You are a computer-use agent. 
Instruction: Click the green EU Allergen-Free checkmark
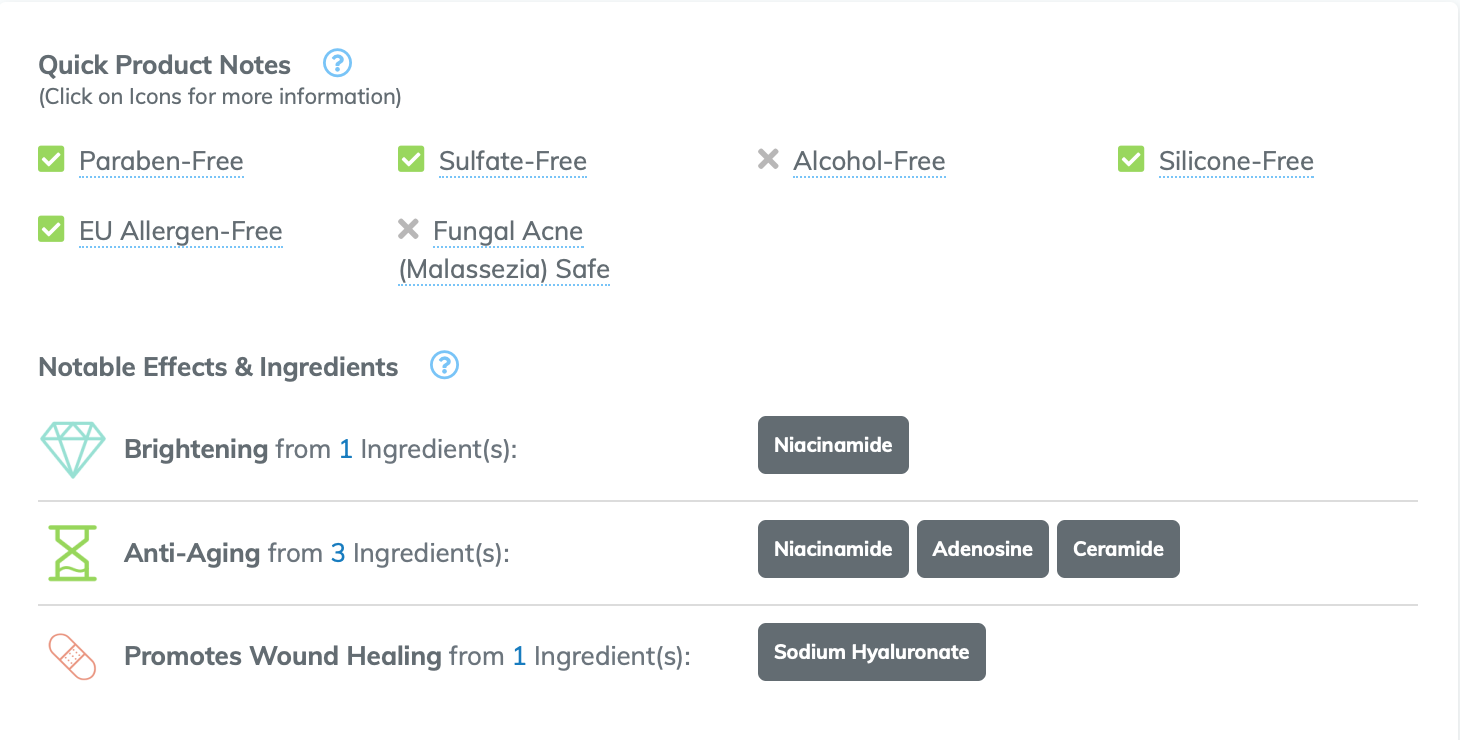click(x=51, y=229)
